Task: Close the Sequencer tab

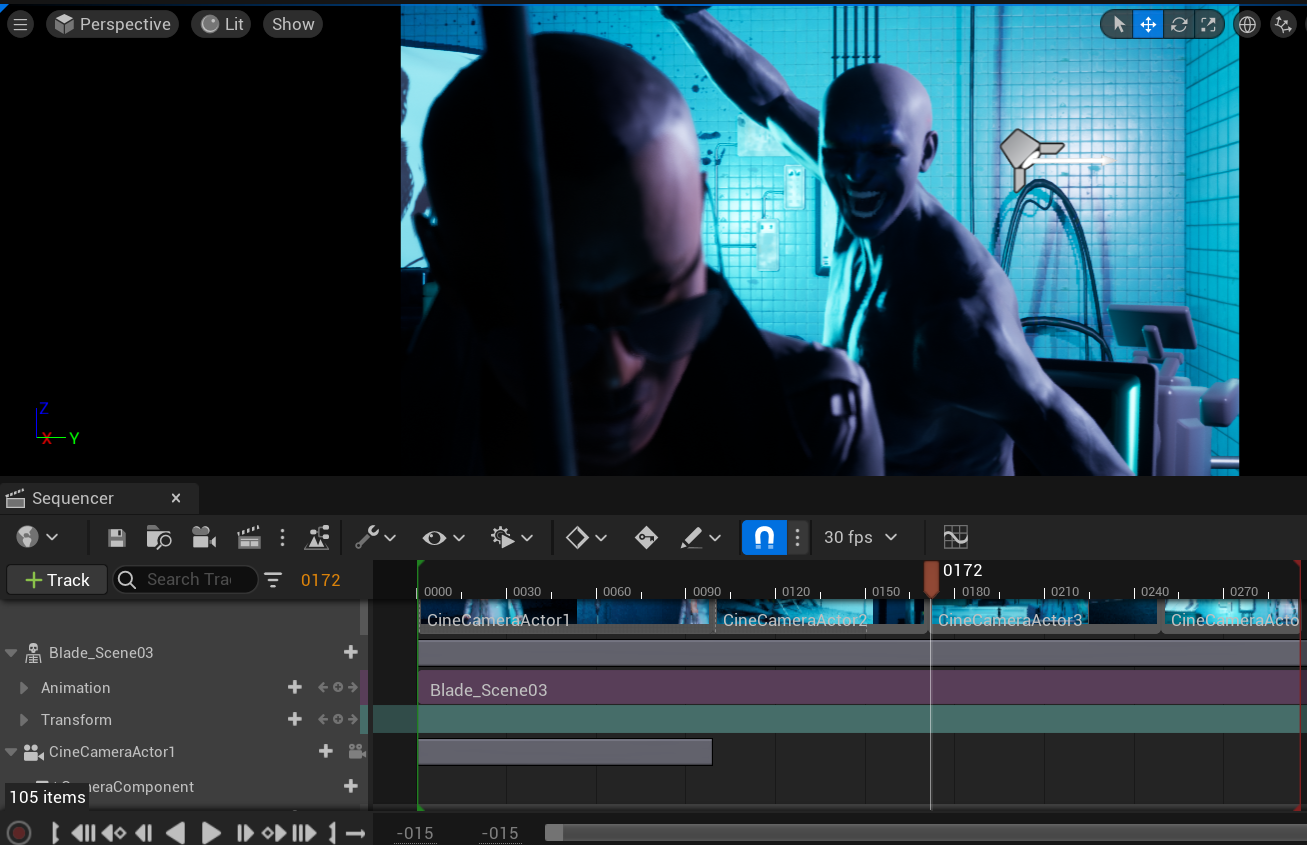Action: coord(176,498)
